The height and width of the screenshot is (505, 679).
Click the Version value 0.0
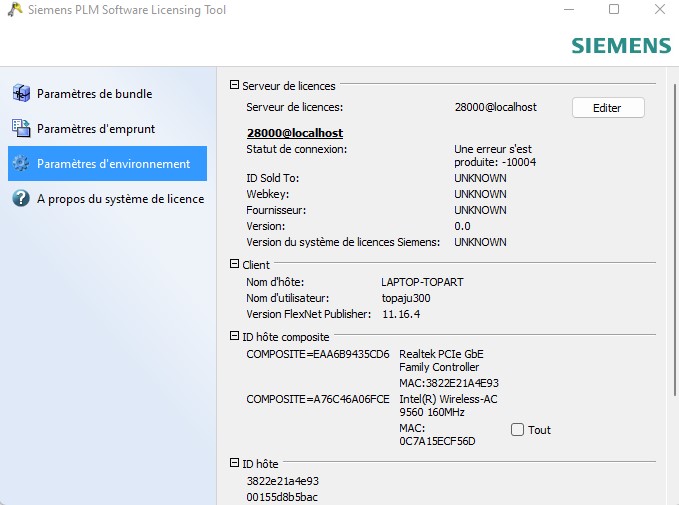click(462, 226)
